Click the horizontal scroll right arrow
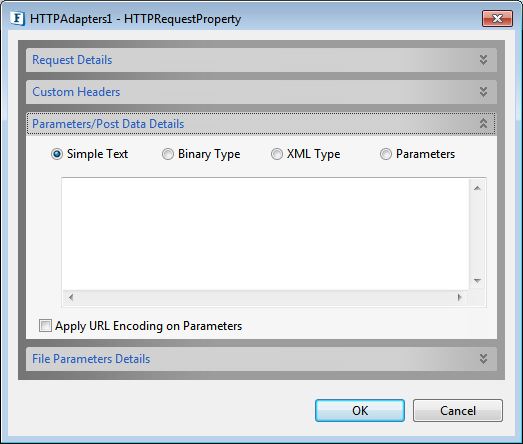This screenshot has width=523, height=444. [x=460, y=297]
